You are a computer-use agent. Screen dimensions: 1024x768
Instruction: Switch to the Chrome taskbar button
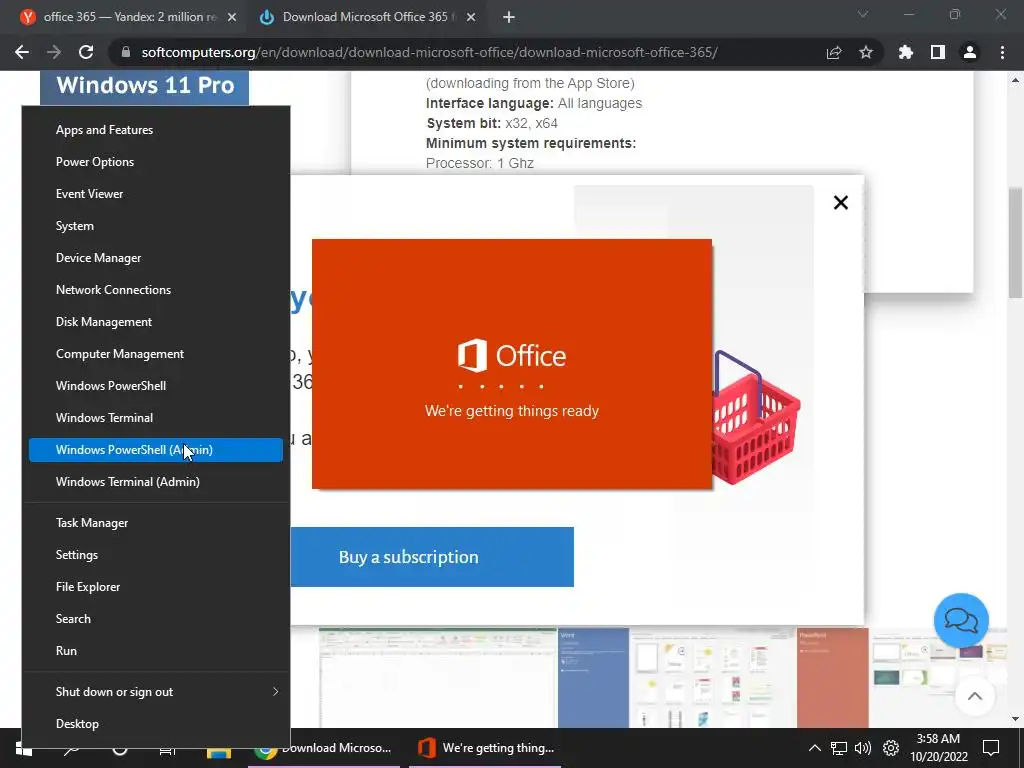325,748
